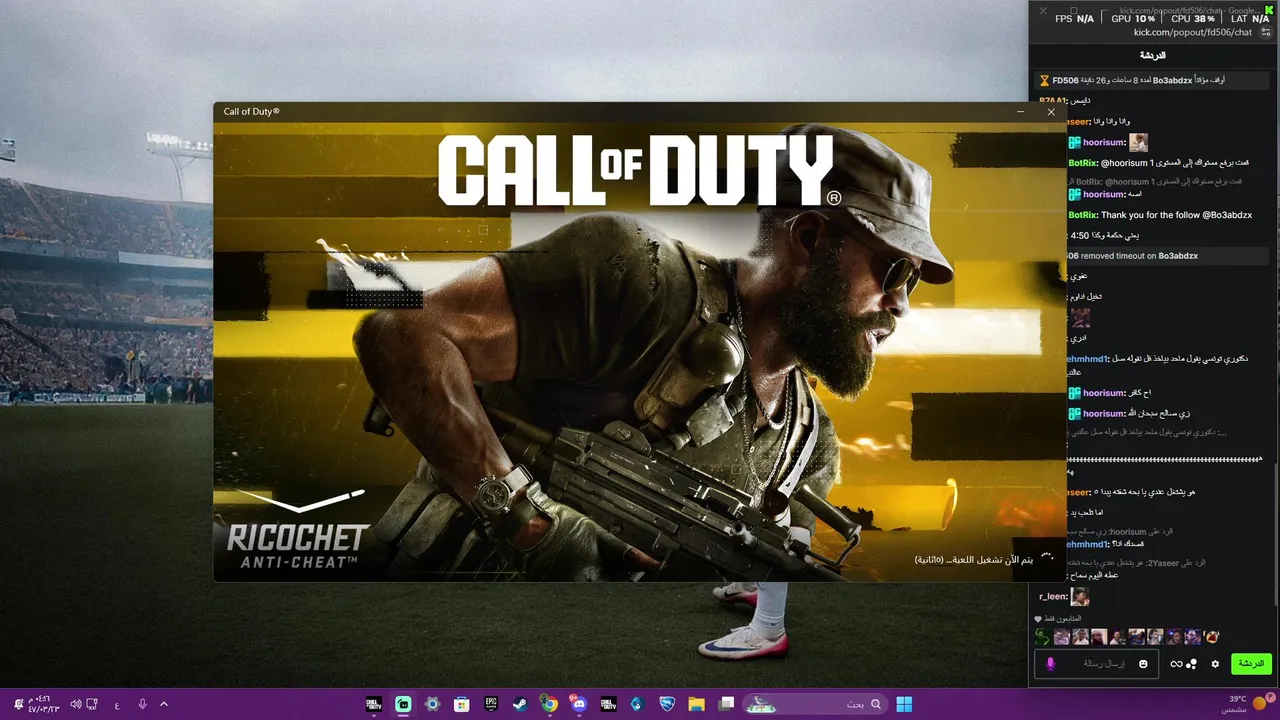Viewport: 1280px width, 720px height.
Task: Click the green chat send button
Action: [1250, 663]
